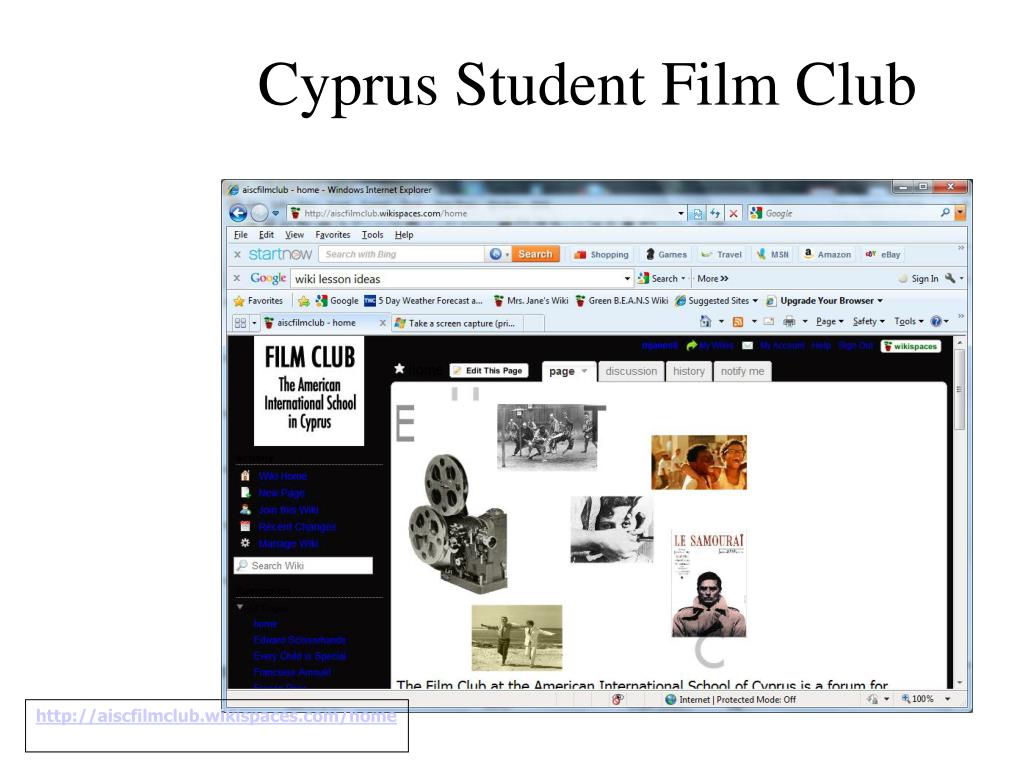This screenshot has width=1024, height=768.
Task: Go back with the browser Back arrow
Action: coord(238,213)
